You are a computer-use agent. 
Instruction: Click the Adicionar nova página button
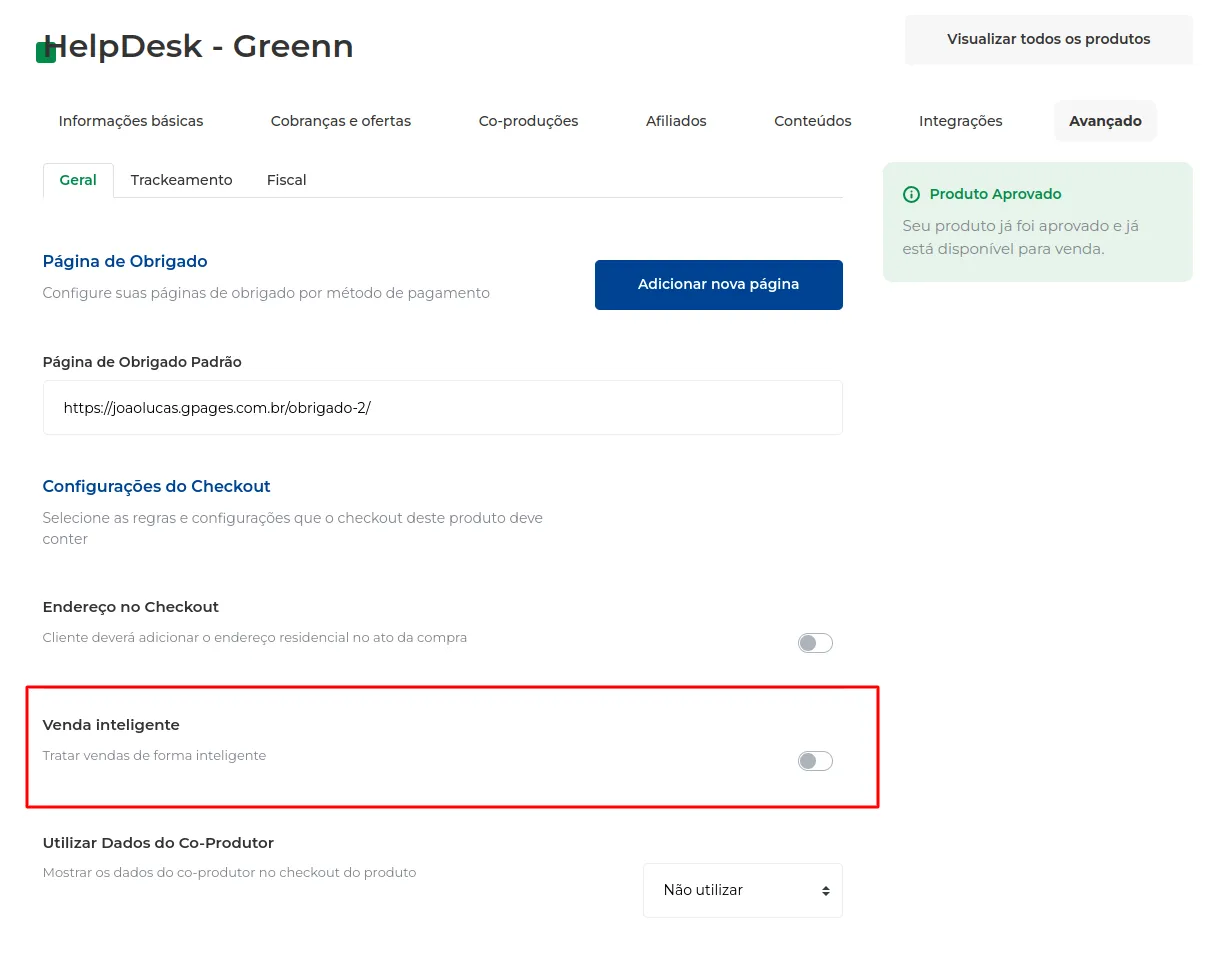tap(719, 285)
